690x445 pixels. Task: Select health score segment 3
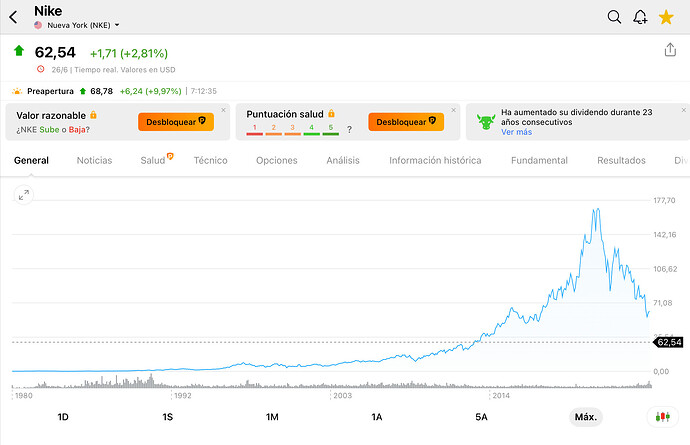click(292, 129)
